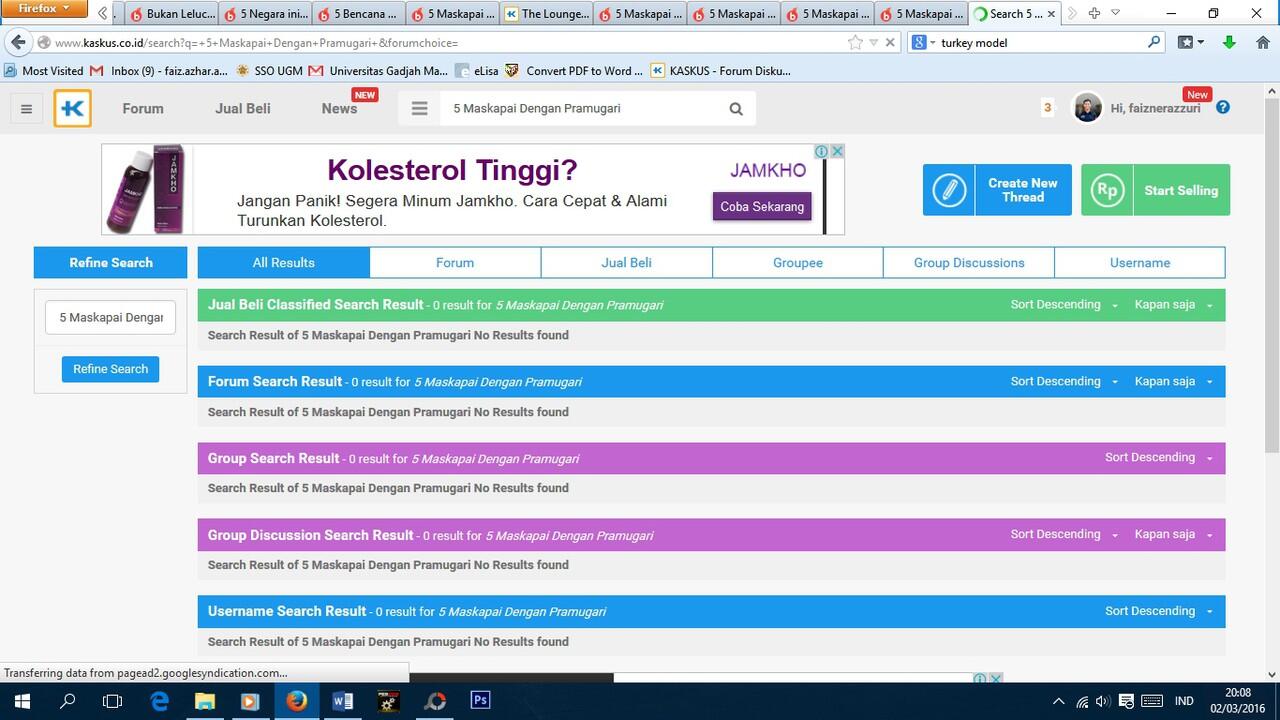Viewport: 1280px width, 720px height.
Task: Click the Kaskus logo icon
Action: 72,109
